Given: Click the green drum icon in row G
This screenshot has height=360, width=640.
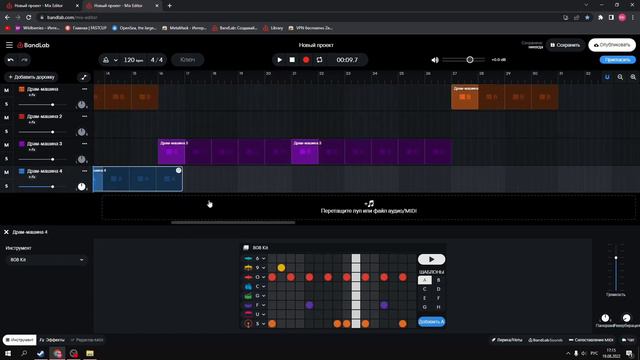Looking at the screenshot, I should click(248, 296).
